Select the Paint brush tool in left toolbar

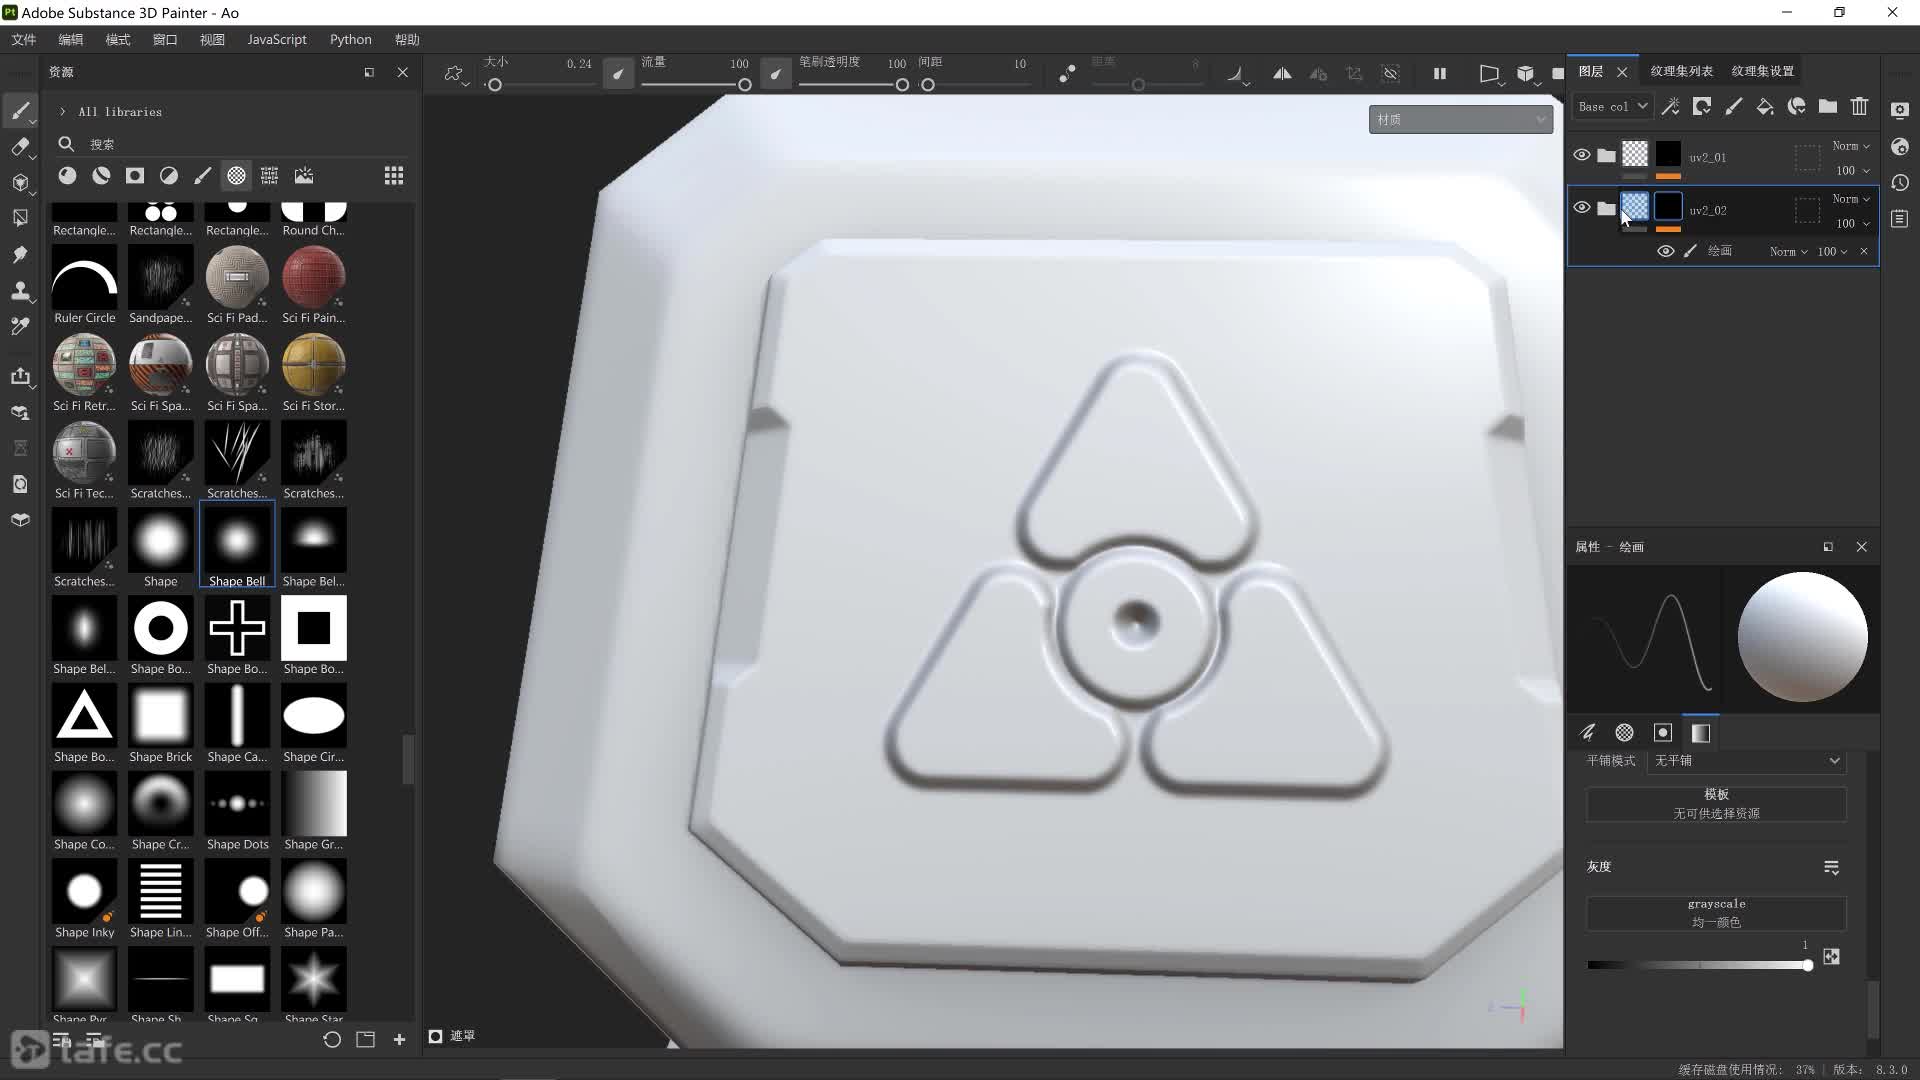tap(20, 110)
